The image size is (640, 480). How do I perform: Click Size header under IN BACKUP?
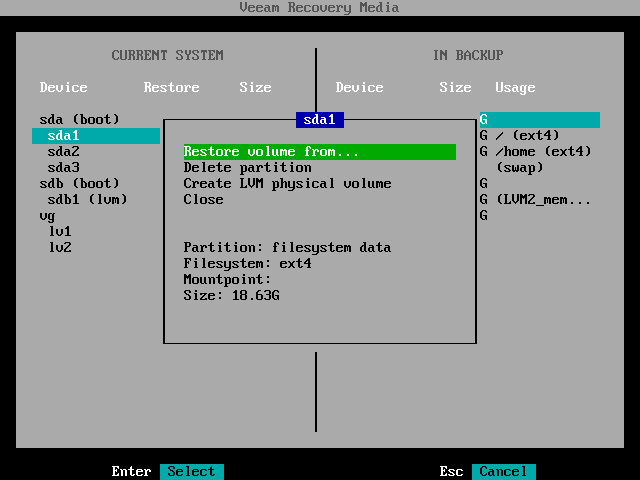455,87
